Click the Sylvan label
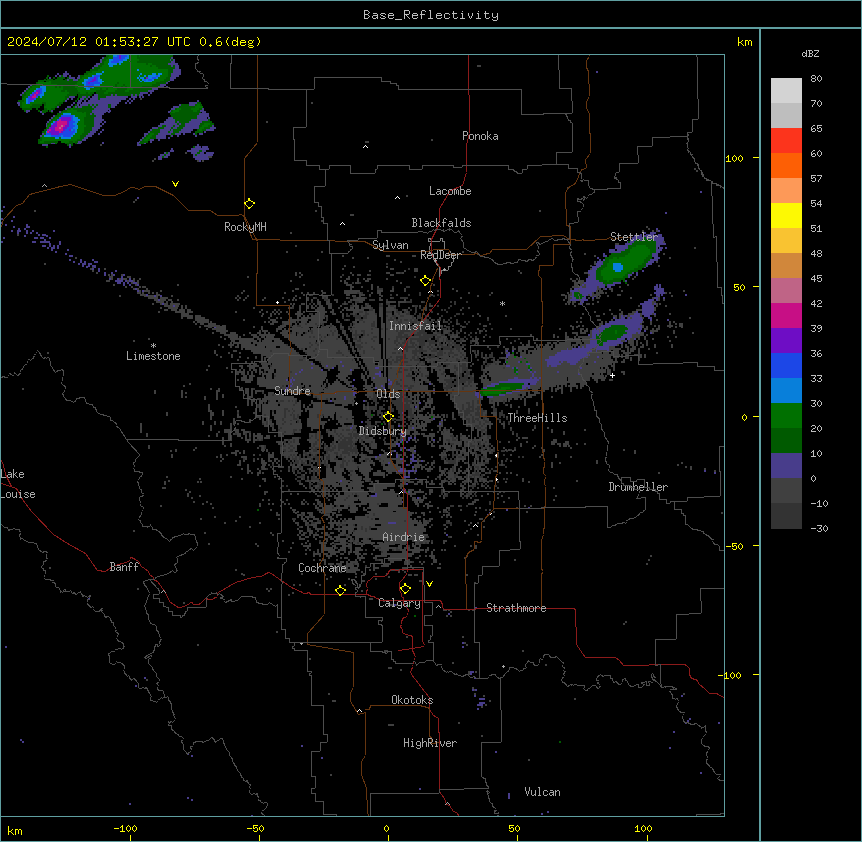This screenshot has width=862, height=842. [390, 245]
